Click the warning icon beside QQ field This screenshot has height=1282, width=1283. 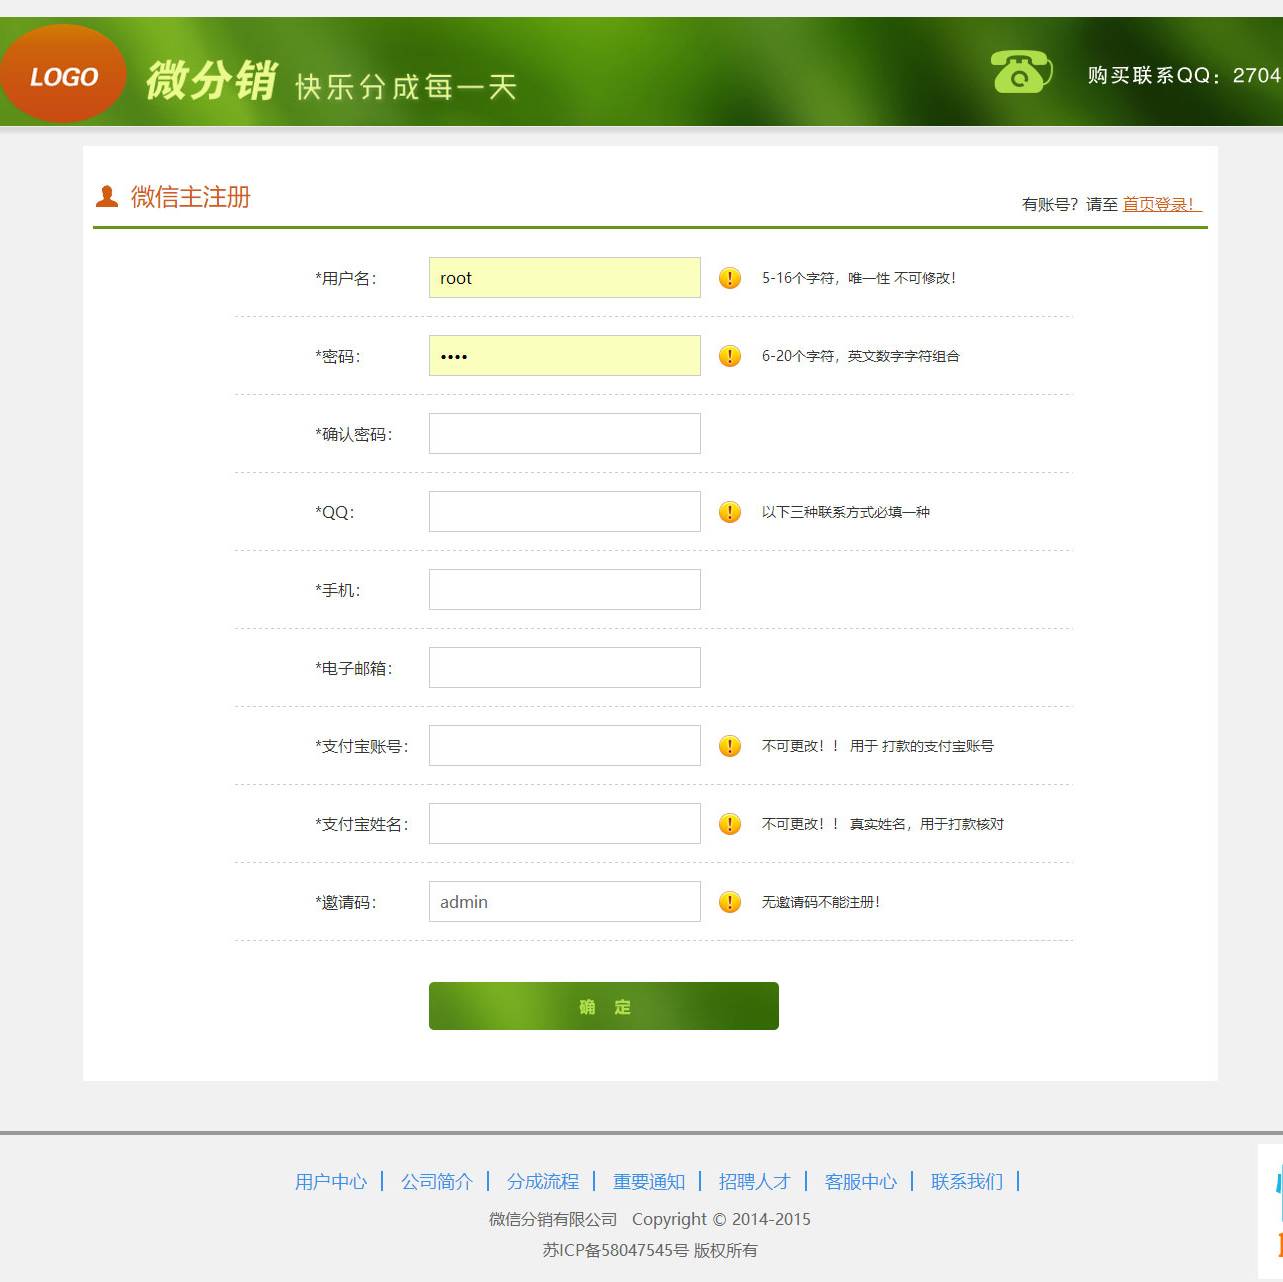[730, 512]
